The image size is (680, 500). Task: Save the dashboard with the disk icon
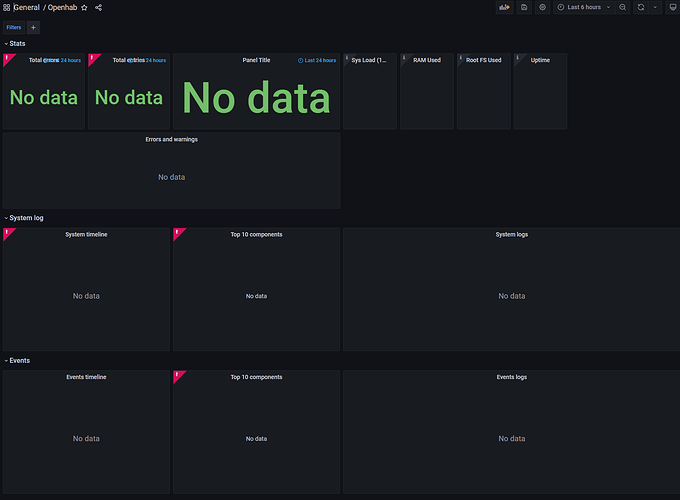click(x=524, y=7)
